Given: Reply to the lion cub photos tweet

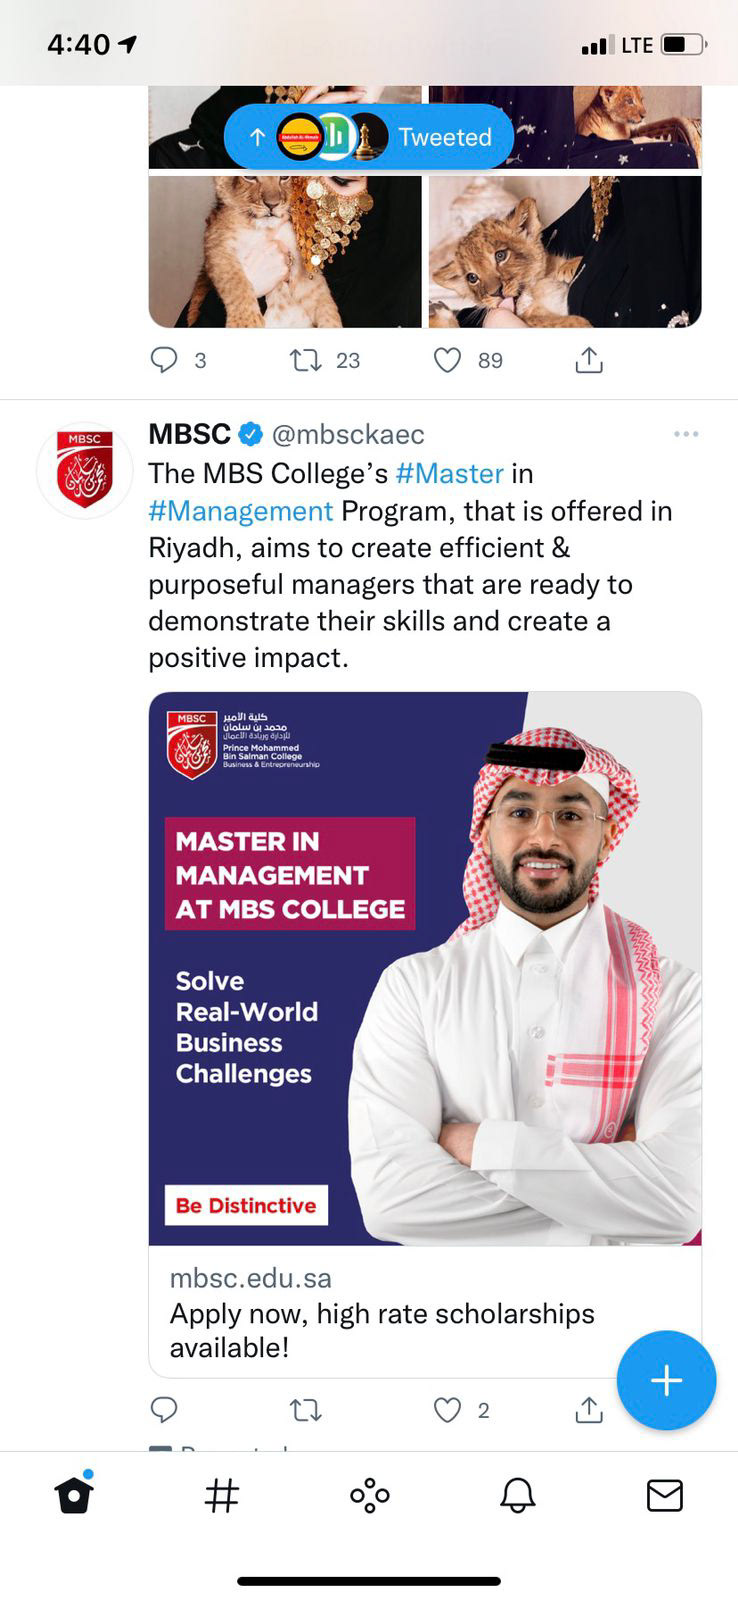Looking at the screenshot, I should (164, 360).
